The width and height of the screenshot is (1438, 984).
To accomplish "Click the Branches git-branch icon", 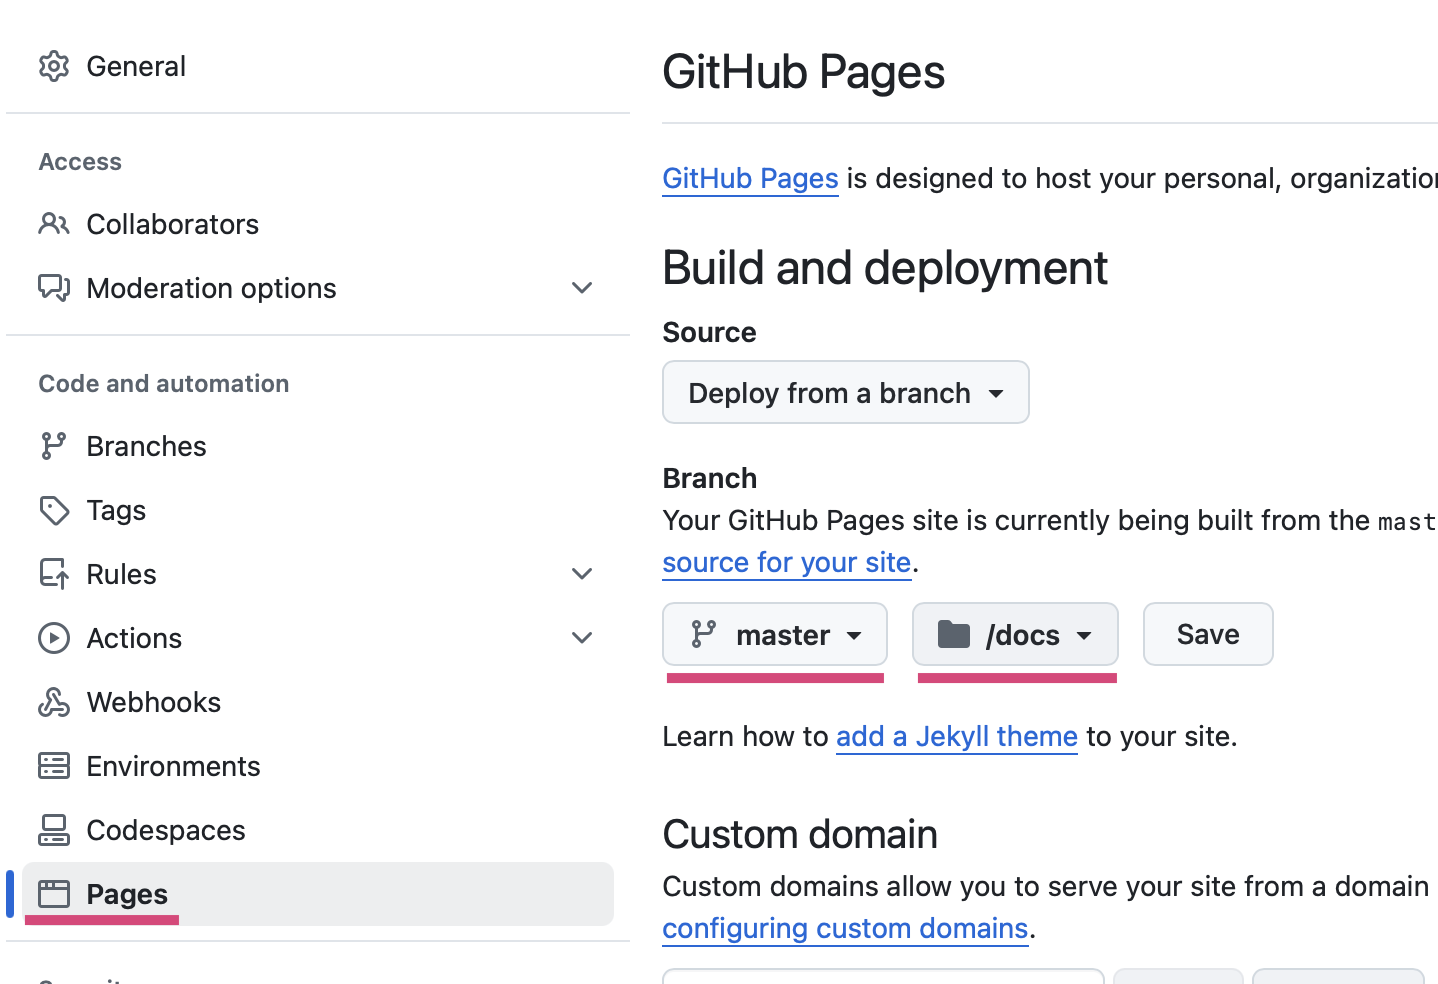I will tap(54, 446).
